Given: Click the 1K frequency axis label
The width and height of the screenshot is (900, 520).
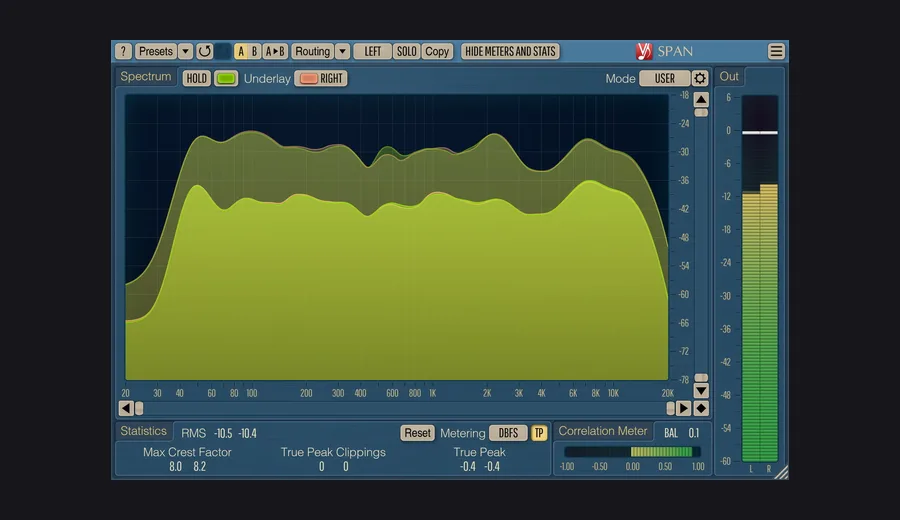Looking at the screenshot, I should coord(433,393).
